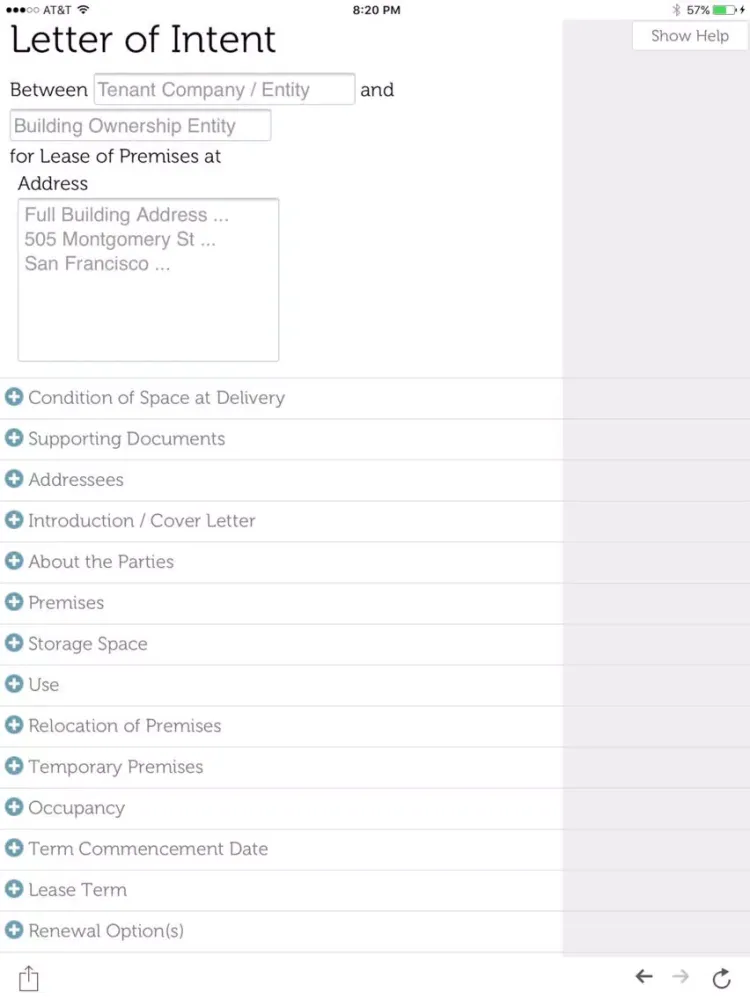The height and width of the screenshot is (1000, 750).
Task: Focus the Tenant Company / Entity field
Action: tap(224, 89)
